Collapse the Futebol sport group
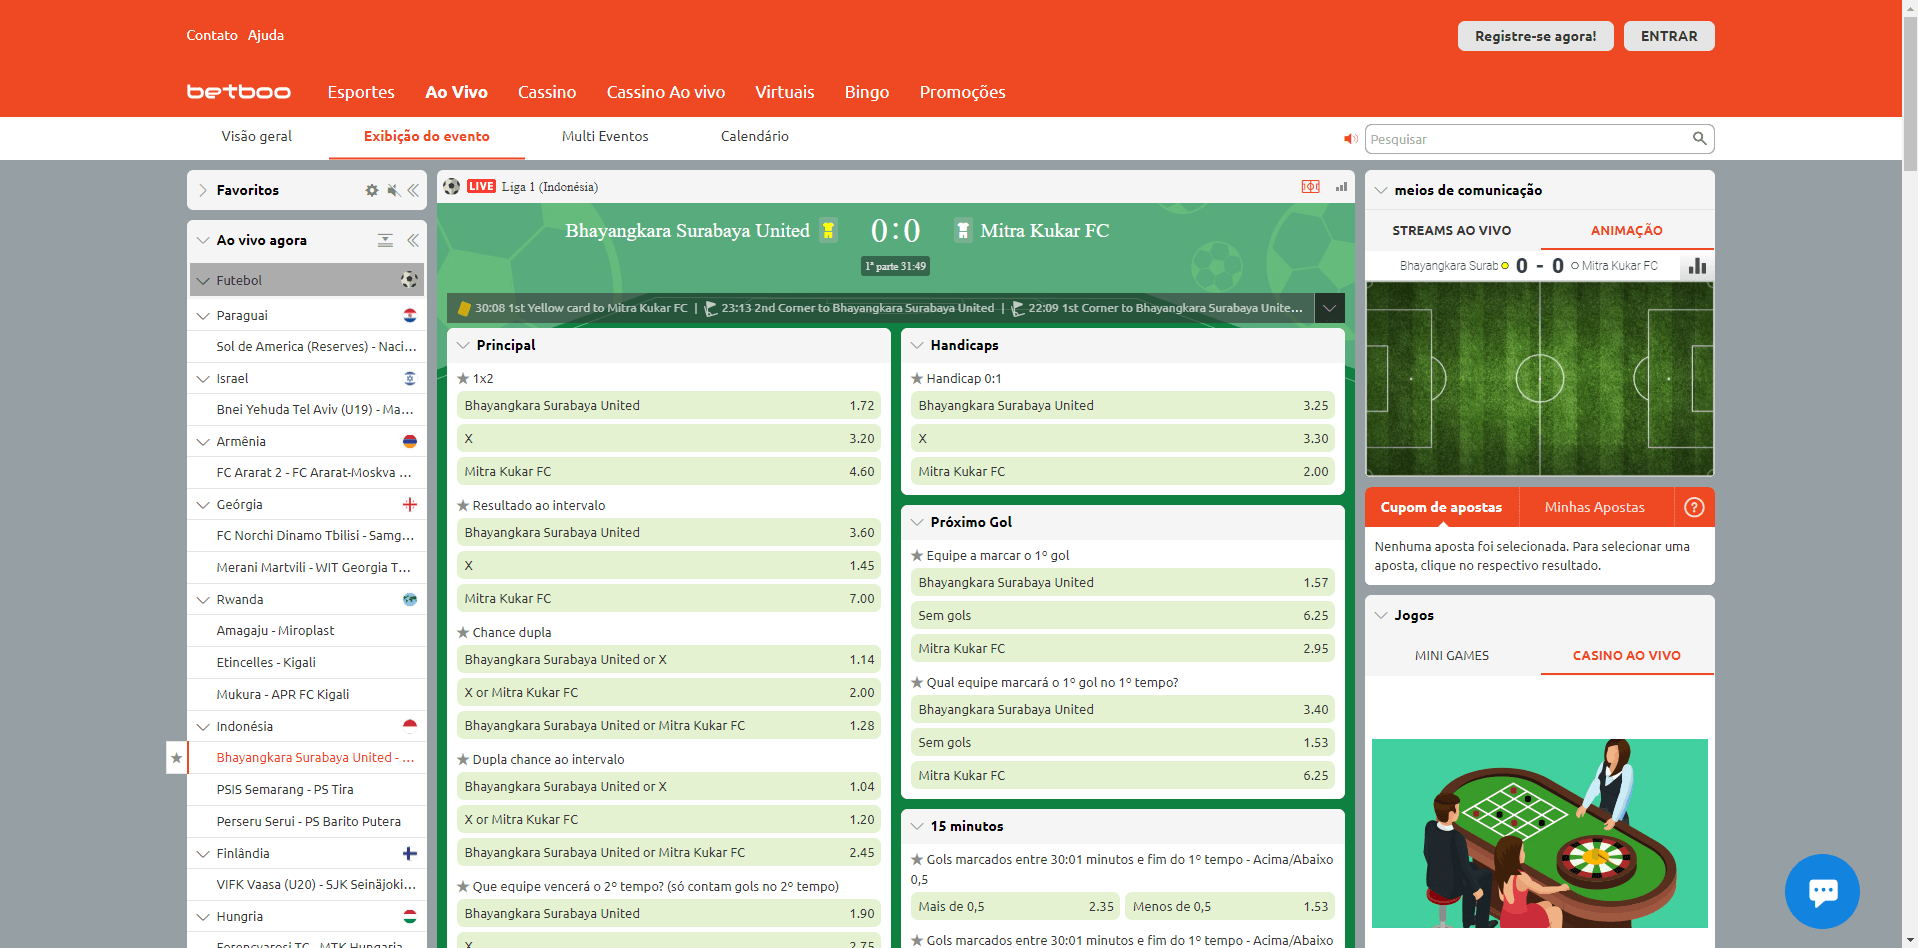 coord(204,281)
